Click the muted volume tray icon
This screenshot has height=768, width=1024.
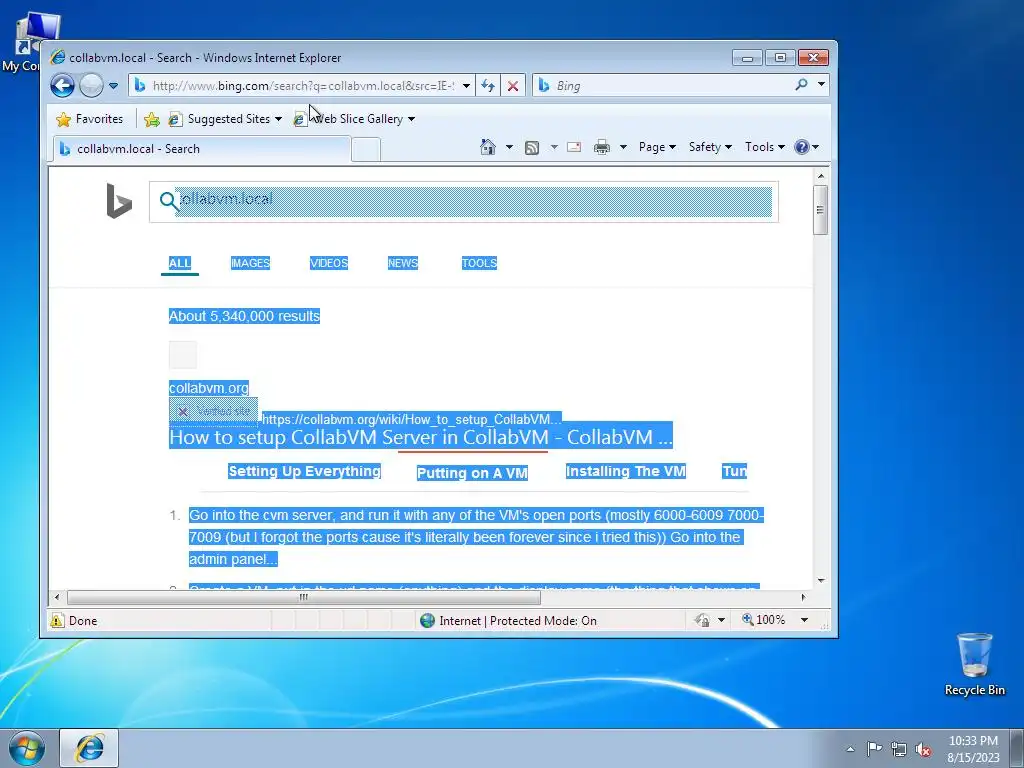(923, 750)
